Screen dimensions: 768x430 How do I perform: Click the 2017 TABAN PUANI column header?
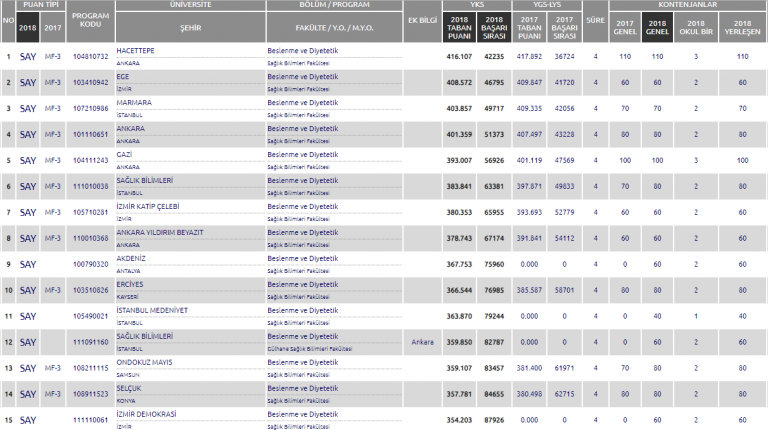click(x=531, y=29)
